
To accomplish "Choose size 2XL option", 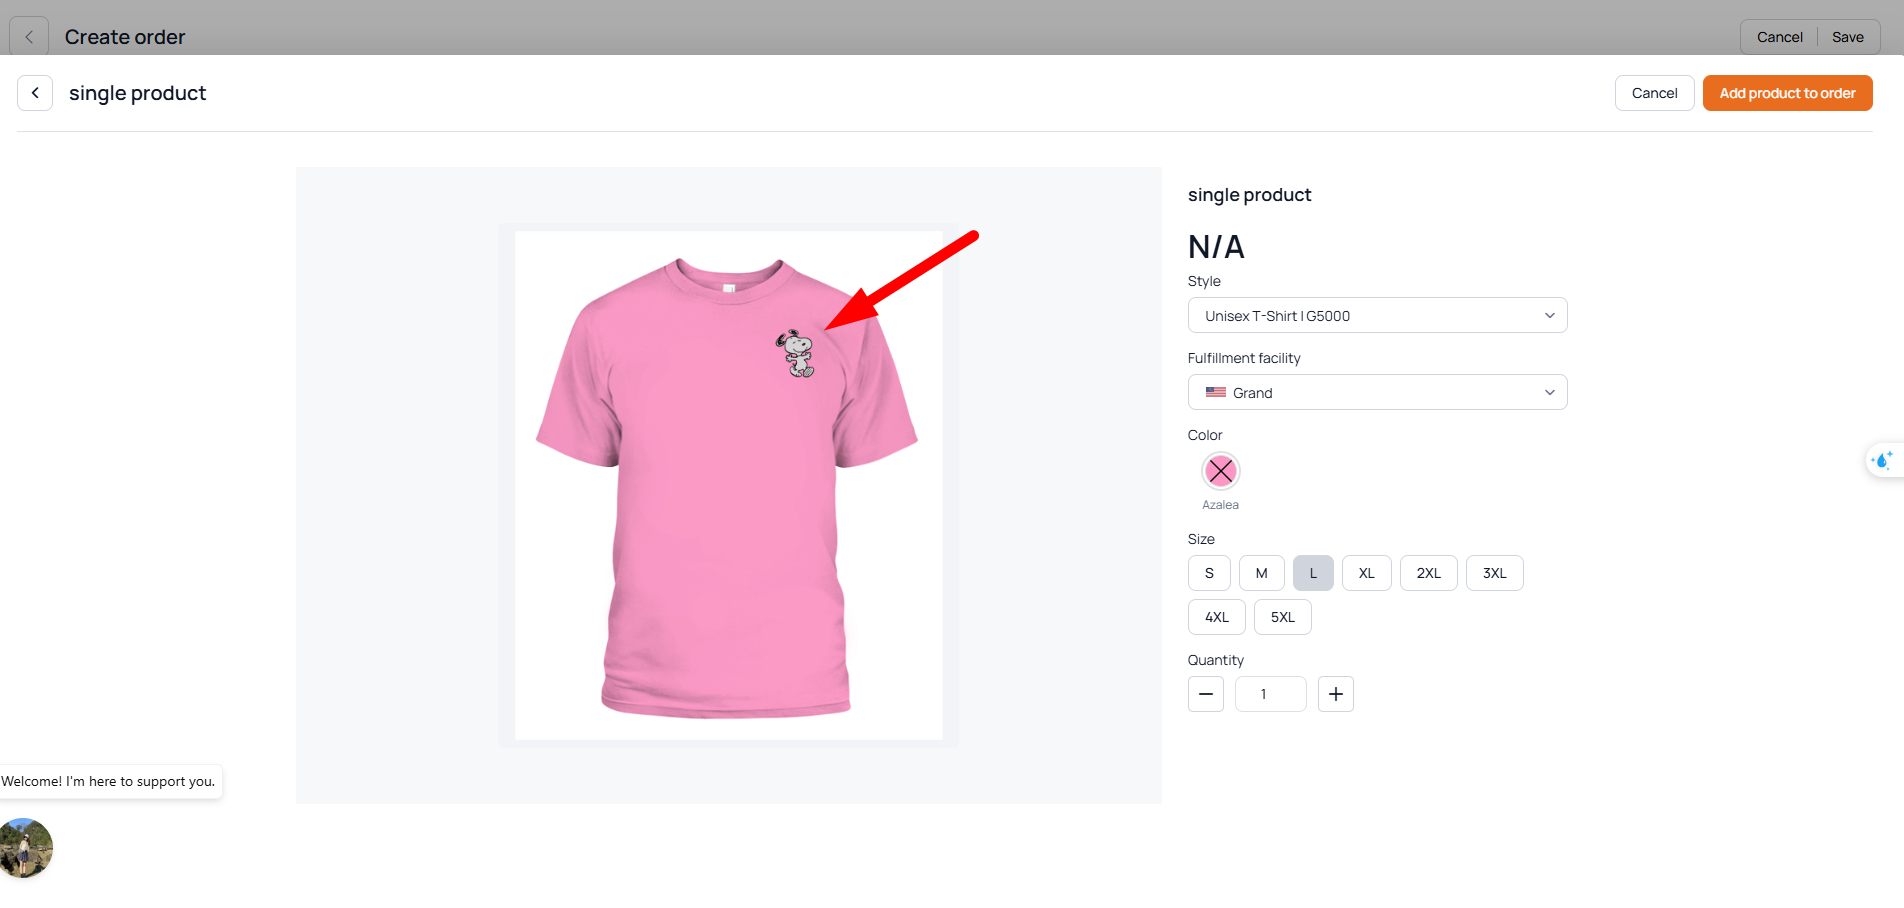I will coord(1428,573).
